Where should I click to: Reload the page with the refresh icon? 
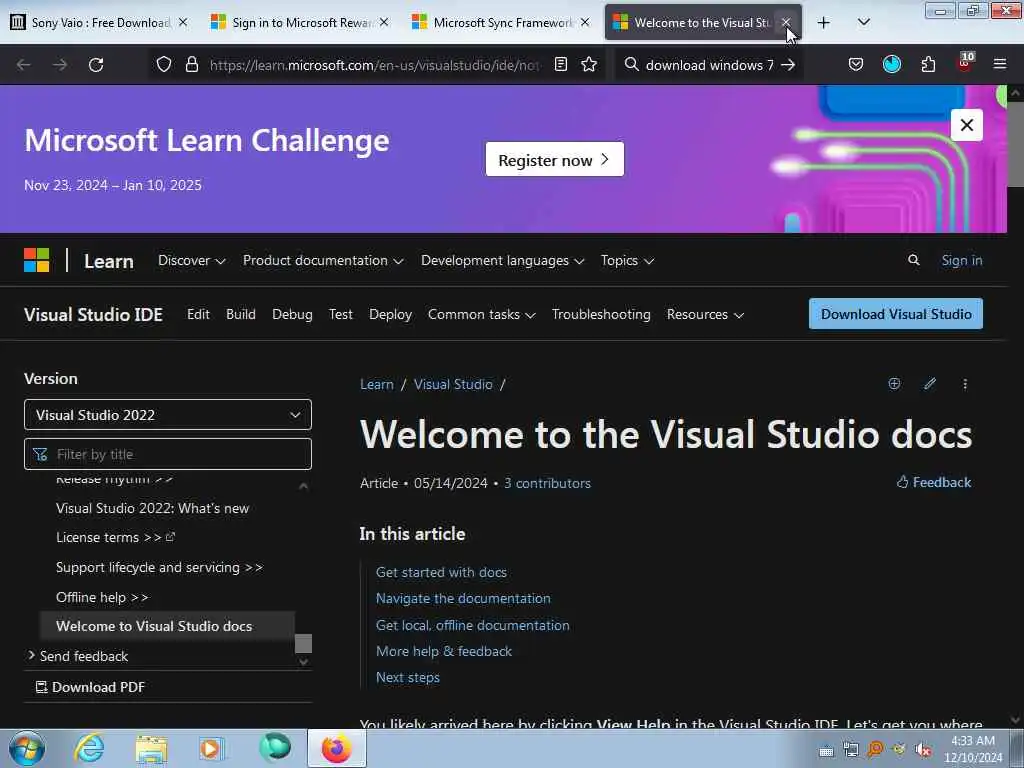point(96,65)
